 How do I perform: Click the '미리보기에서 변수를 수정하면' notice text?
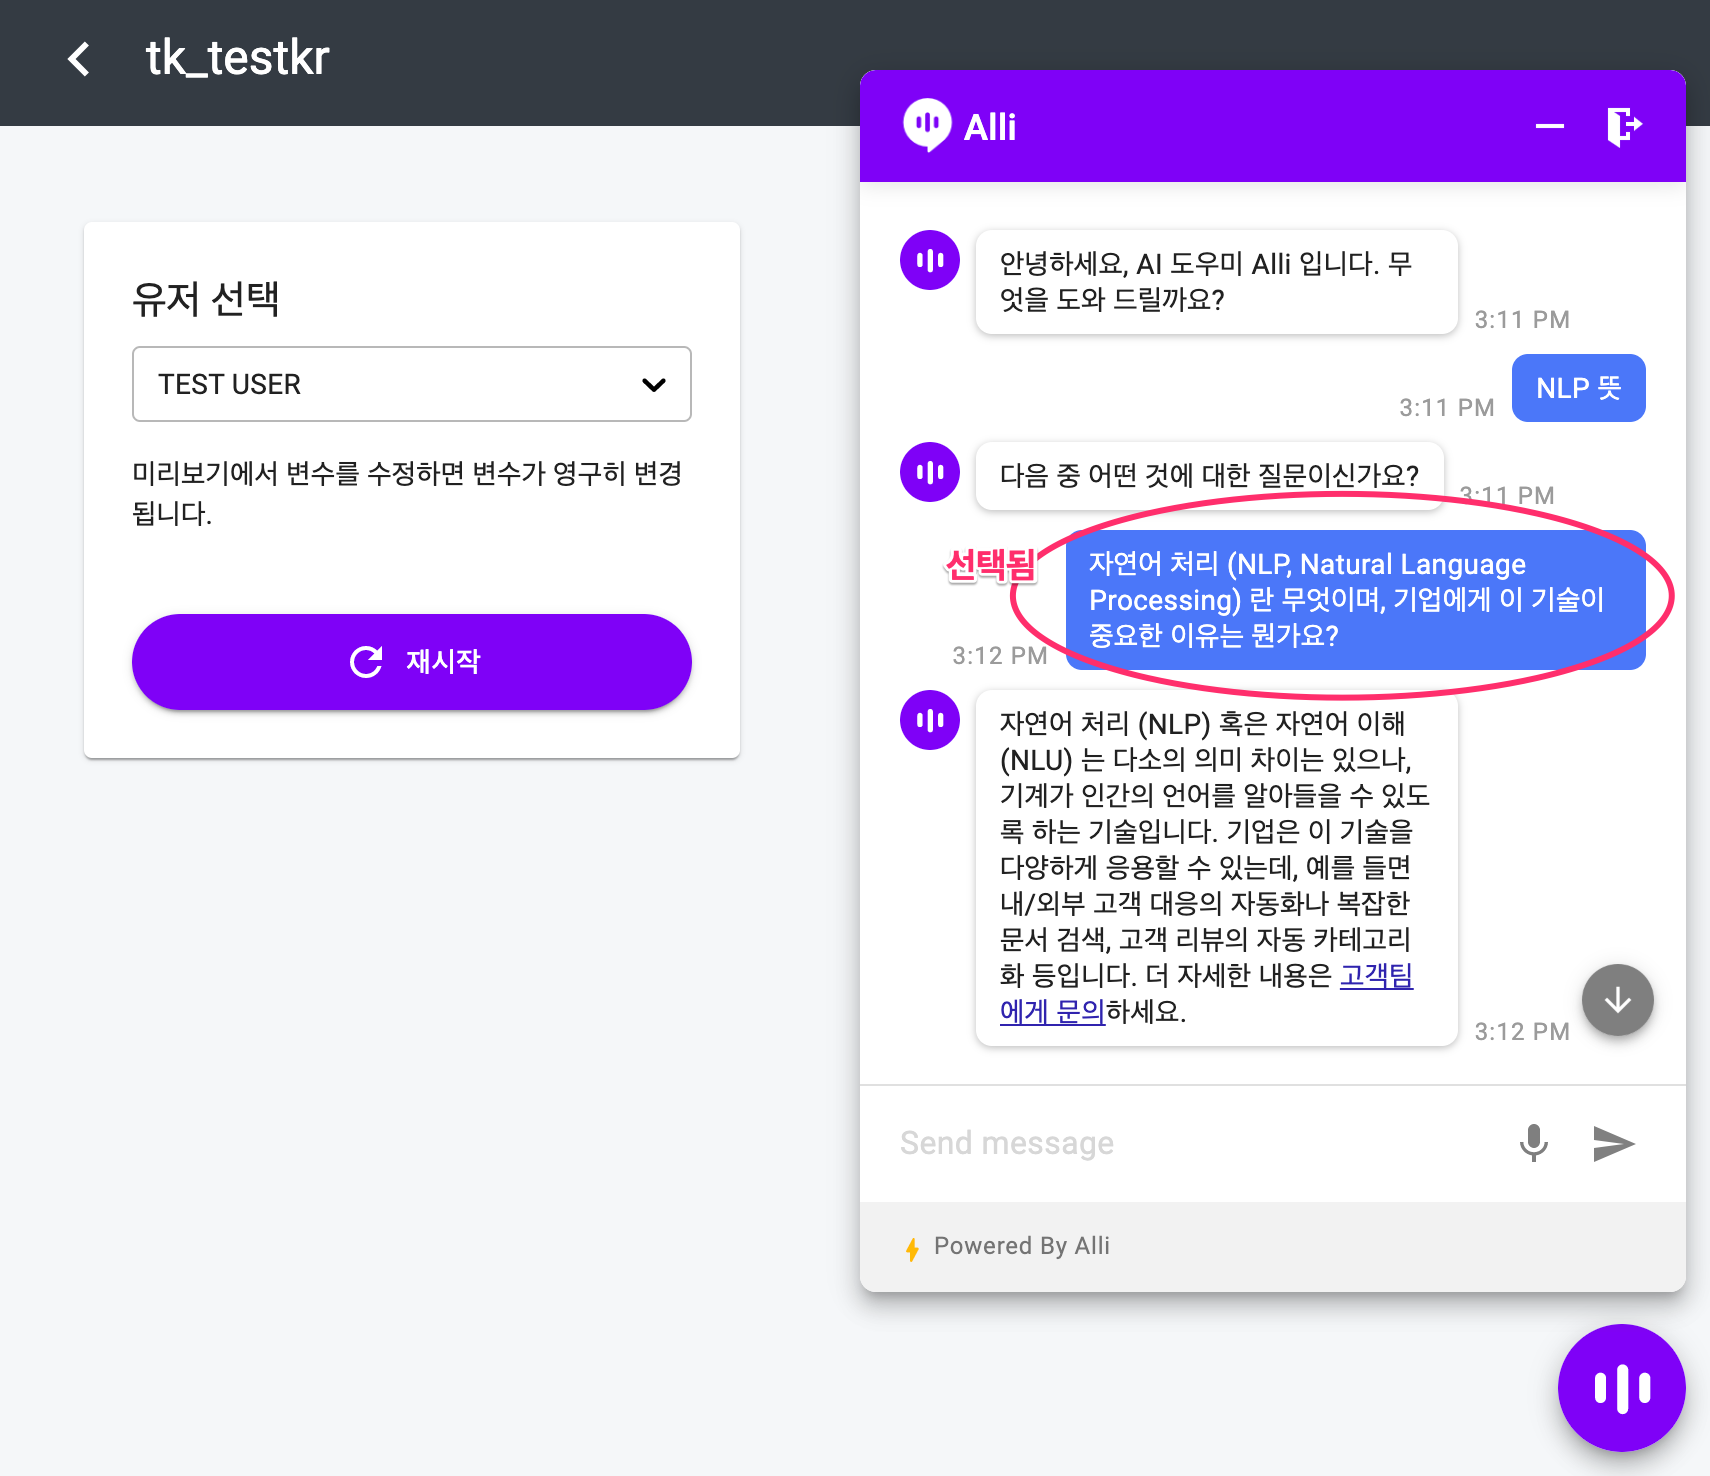click(407, 493)
